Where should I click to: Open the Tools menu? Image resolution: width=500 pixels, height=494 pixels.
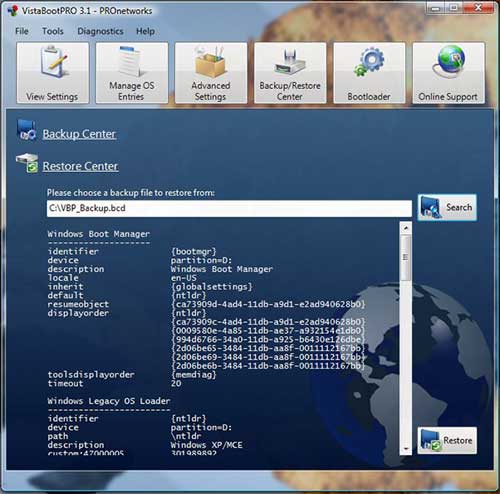pyautogui.click(x=53, y=31)
